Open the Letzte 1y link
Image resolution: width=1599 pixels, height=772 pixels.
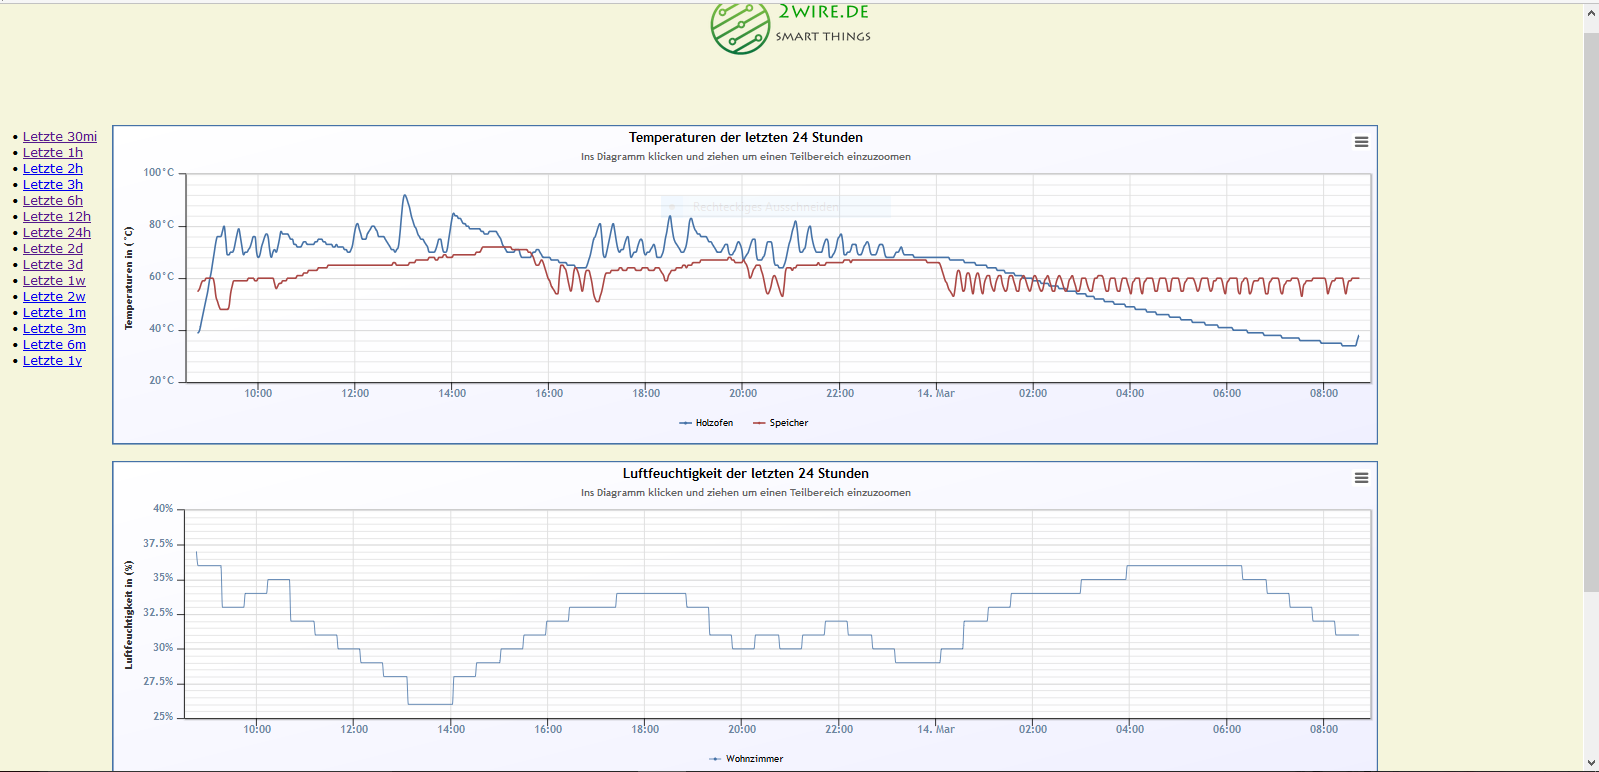click(52, 361)
